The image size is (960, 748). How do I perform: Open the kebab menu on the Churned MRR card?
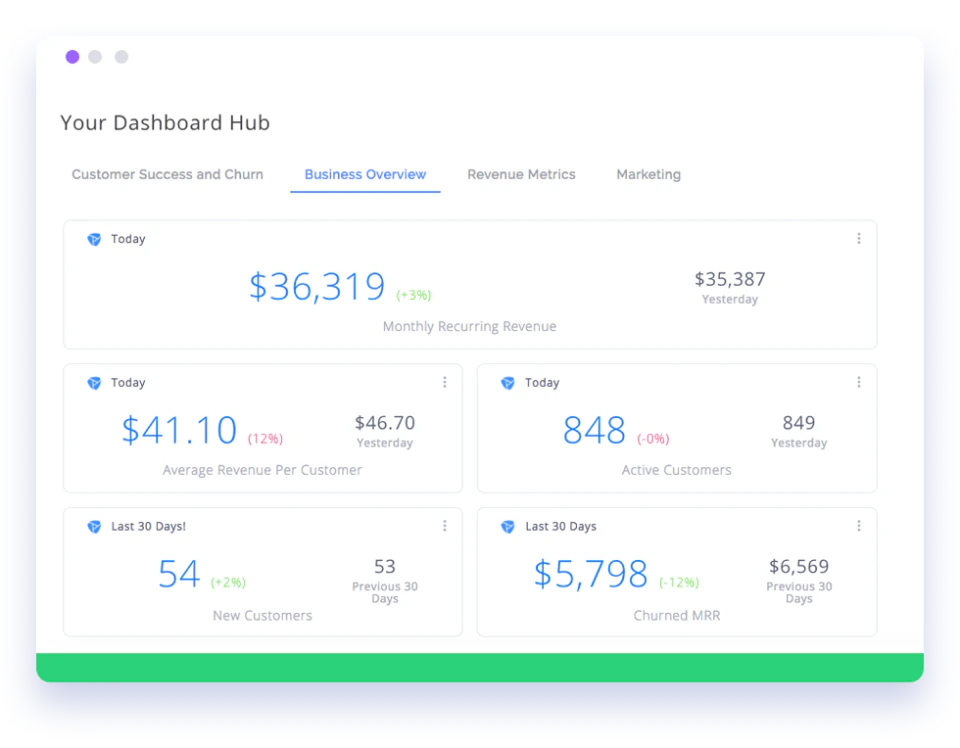click(859, 525)
